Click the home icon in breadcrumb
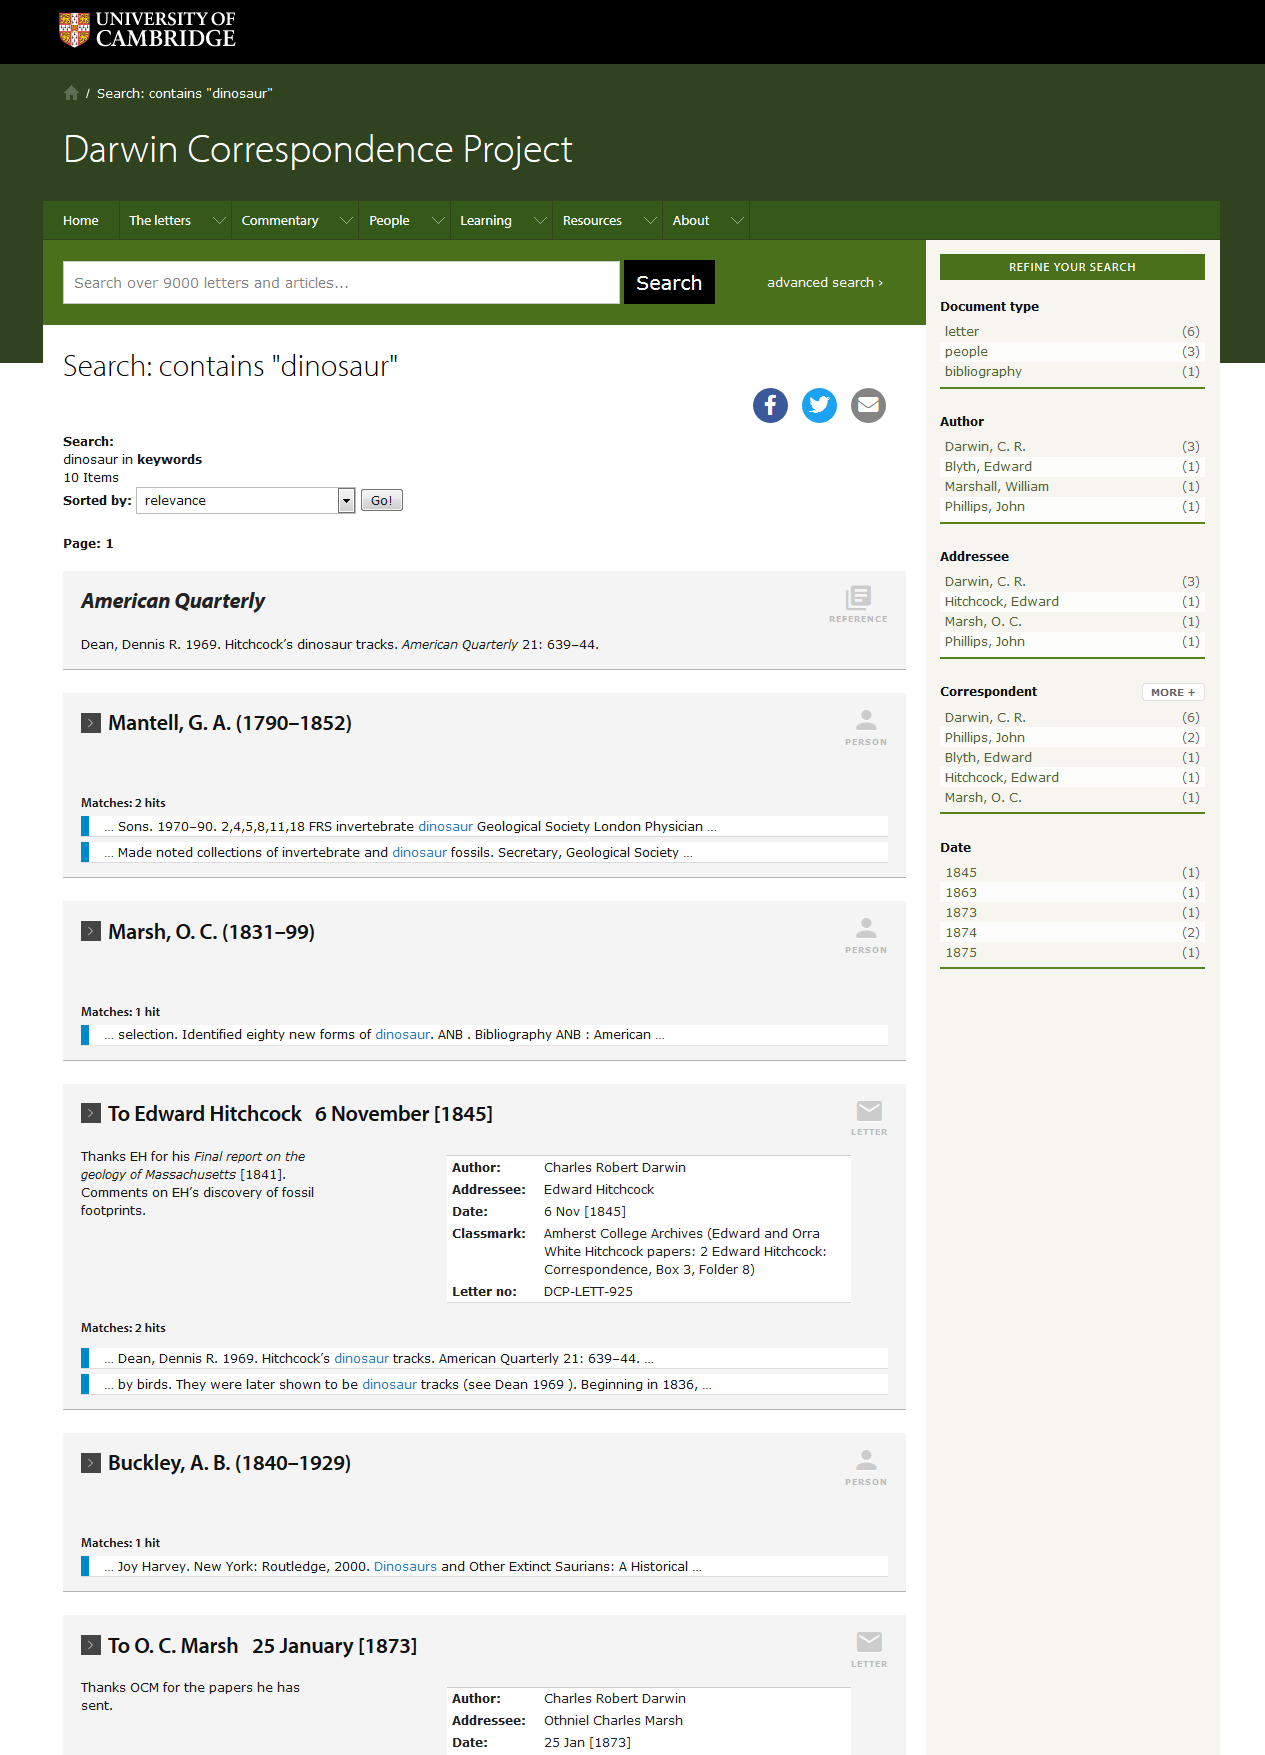 click(x=71, y=93)
